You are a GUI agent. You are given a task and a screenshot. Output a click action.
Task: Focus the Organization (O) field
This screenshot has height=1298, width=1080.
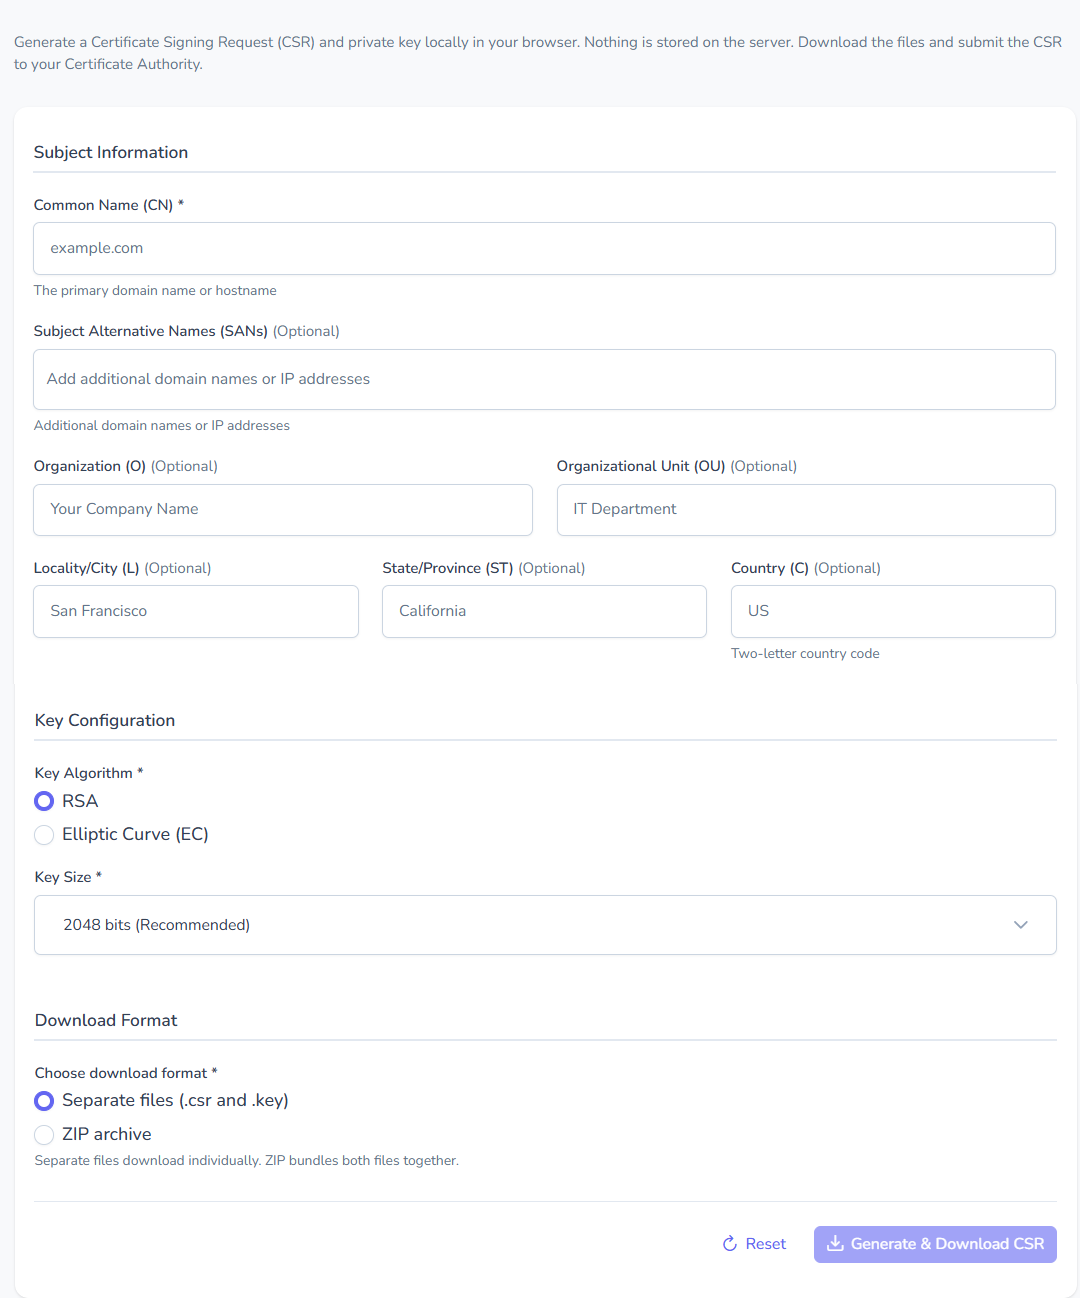[x=283, y=510]
